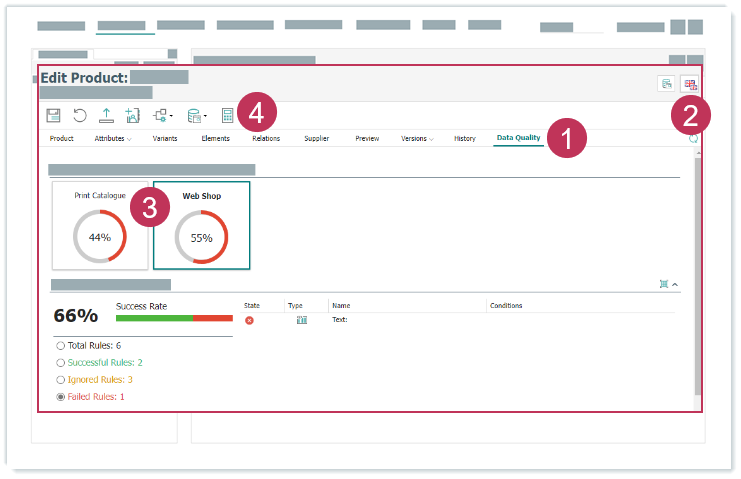The width and height of the screenshot is (741, 479).
Task: Click the Save icon in the toolbar
Action: click(x=54, y=116)
